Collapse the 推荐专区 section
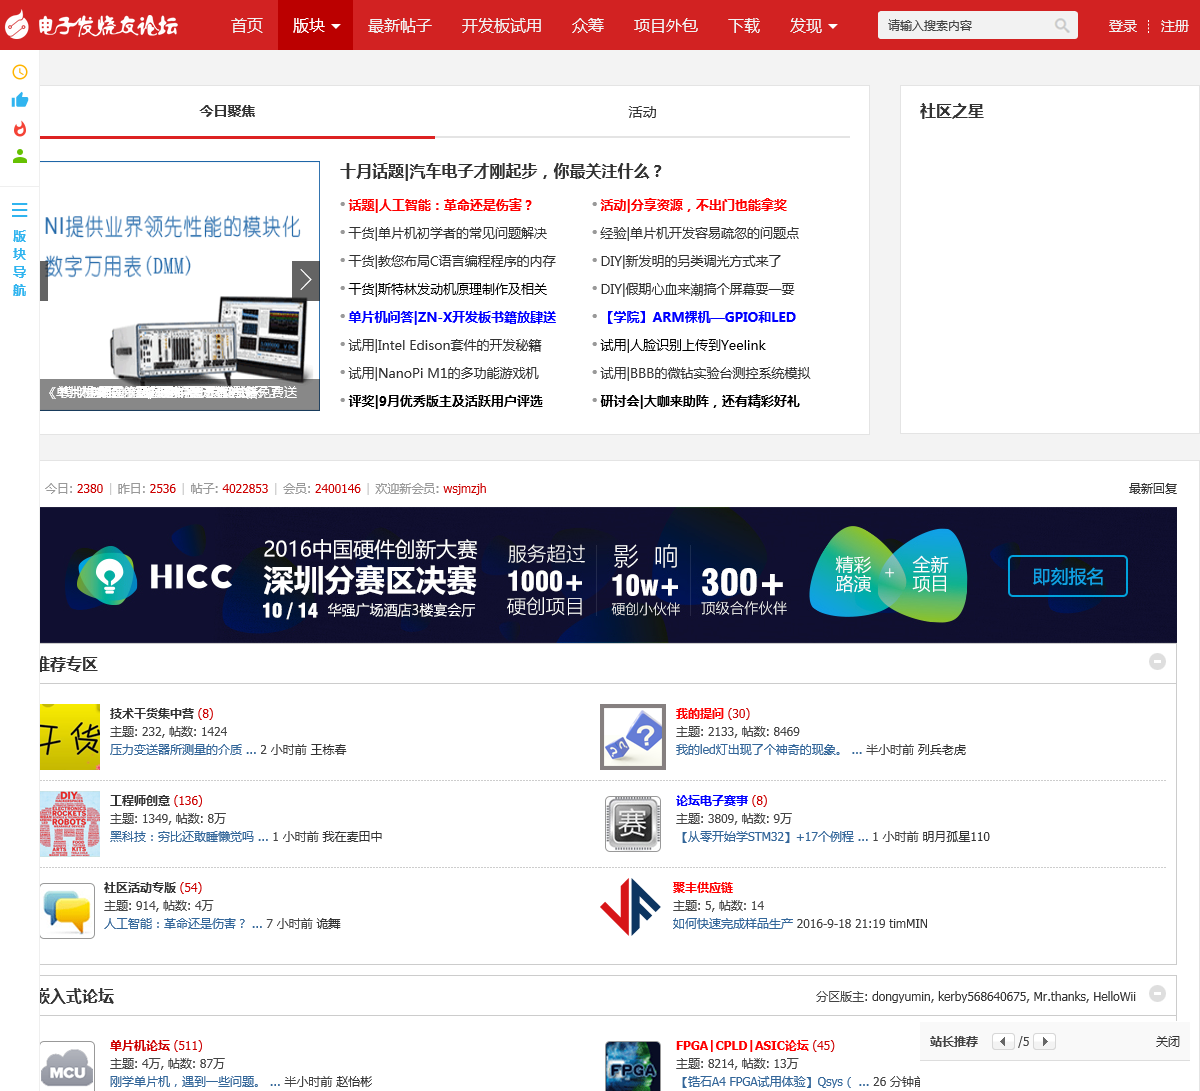This screenshot has height=1091, width=1200. (x=1157, y=661)
